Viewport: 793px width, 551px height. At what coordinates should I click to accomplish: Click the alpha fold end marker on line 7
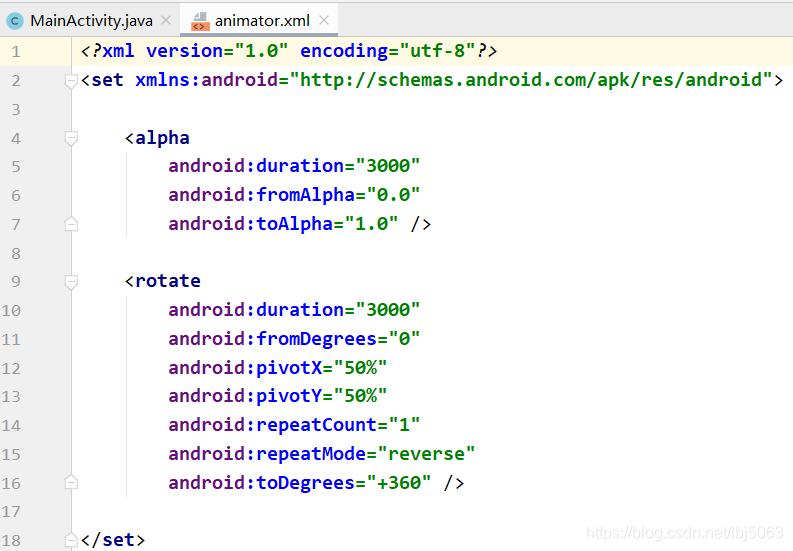click(x=71, y=224)
